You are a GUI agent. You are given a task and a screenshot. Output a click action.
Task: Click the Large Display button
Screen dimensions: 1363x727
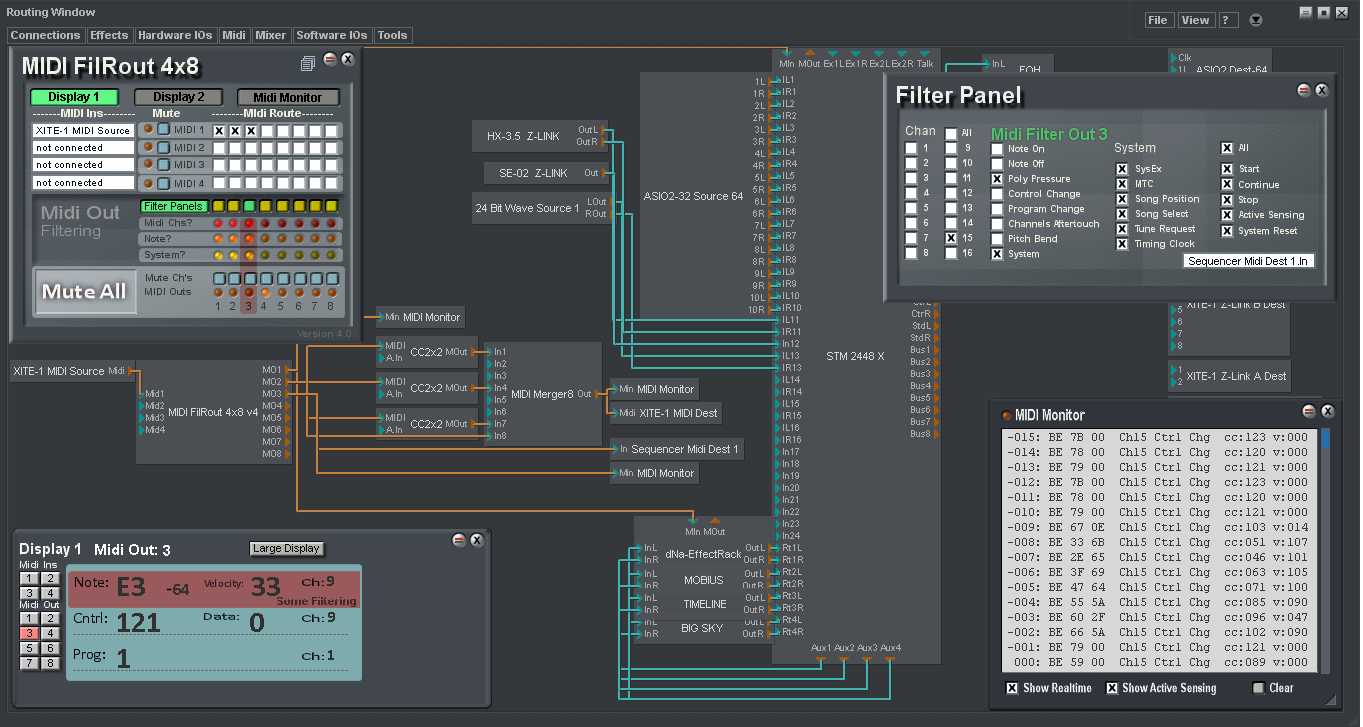coord(287,549)
